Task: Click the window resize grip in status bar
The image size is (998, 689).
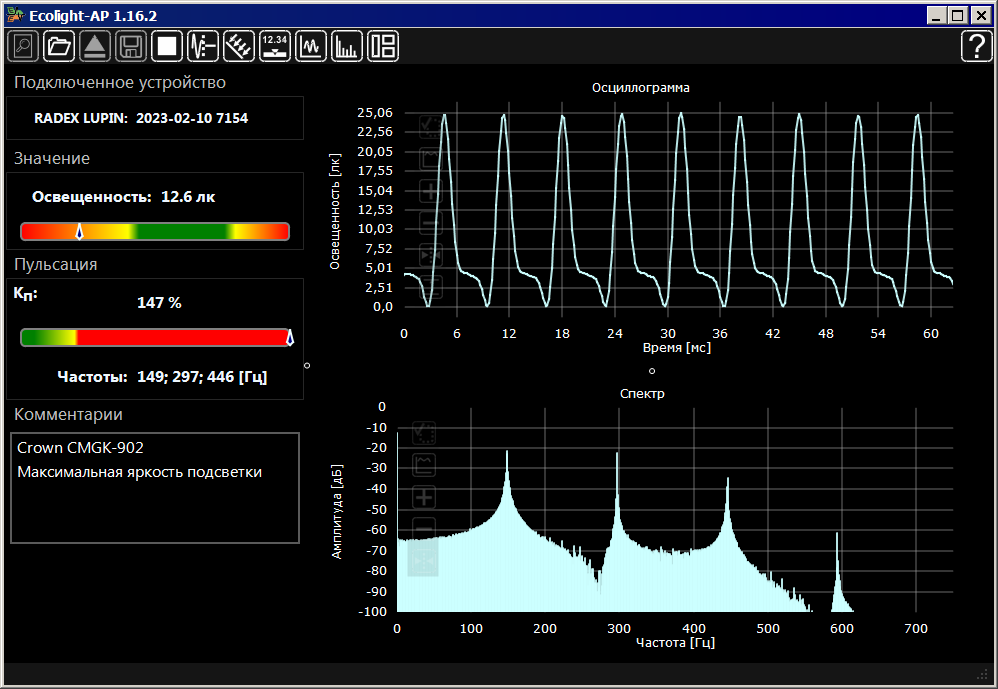Action: click(981, 674)
